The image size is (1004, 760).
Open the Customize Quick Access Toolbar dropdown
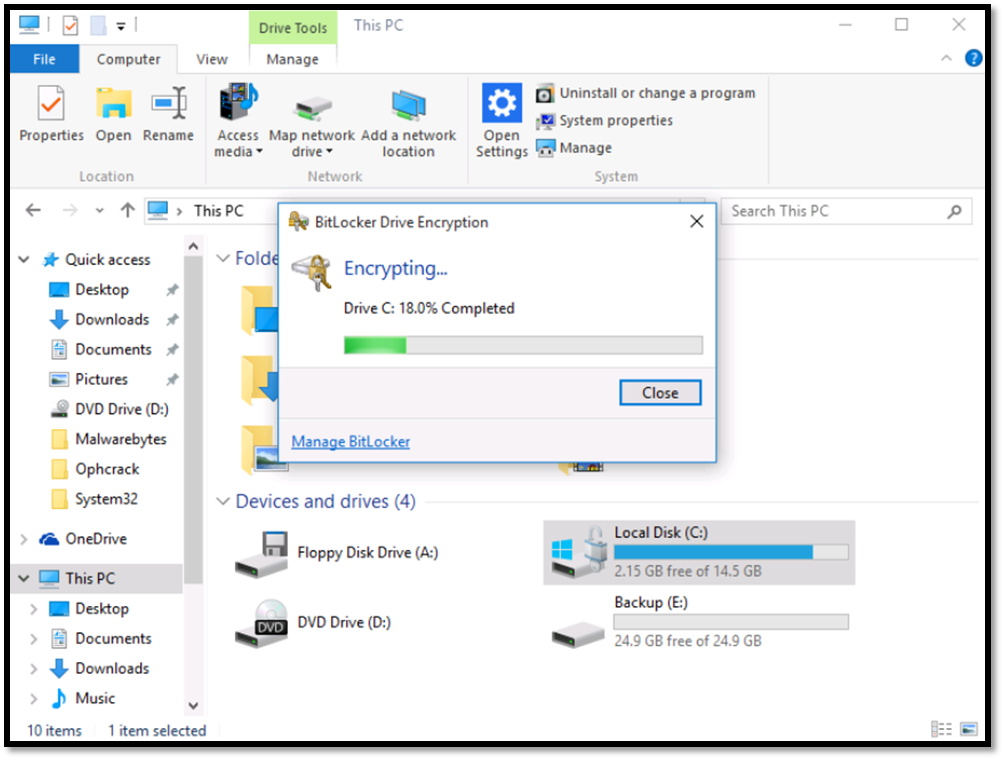tap(121, 26)
